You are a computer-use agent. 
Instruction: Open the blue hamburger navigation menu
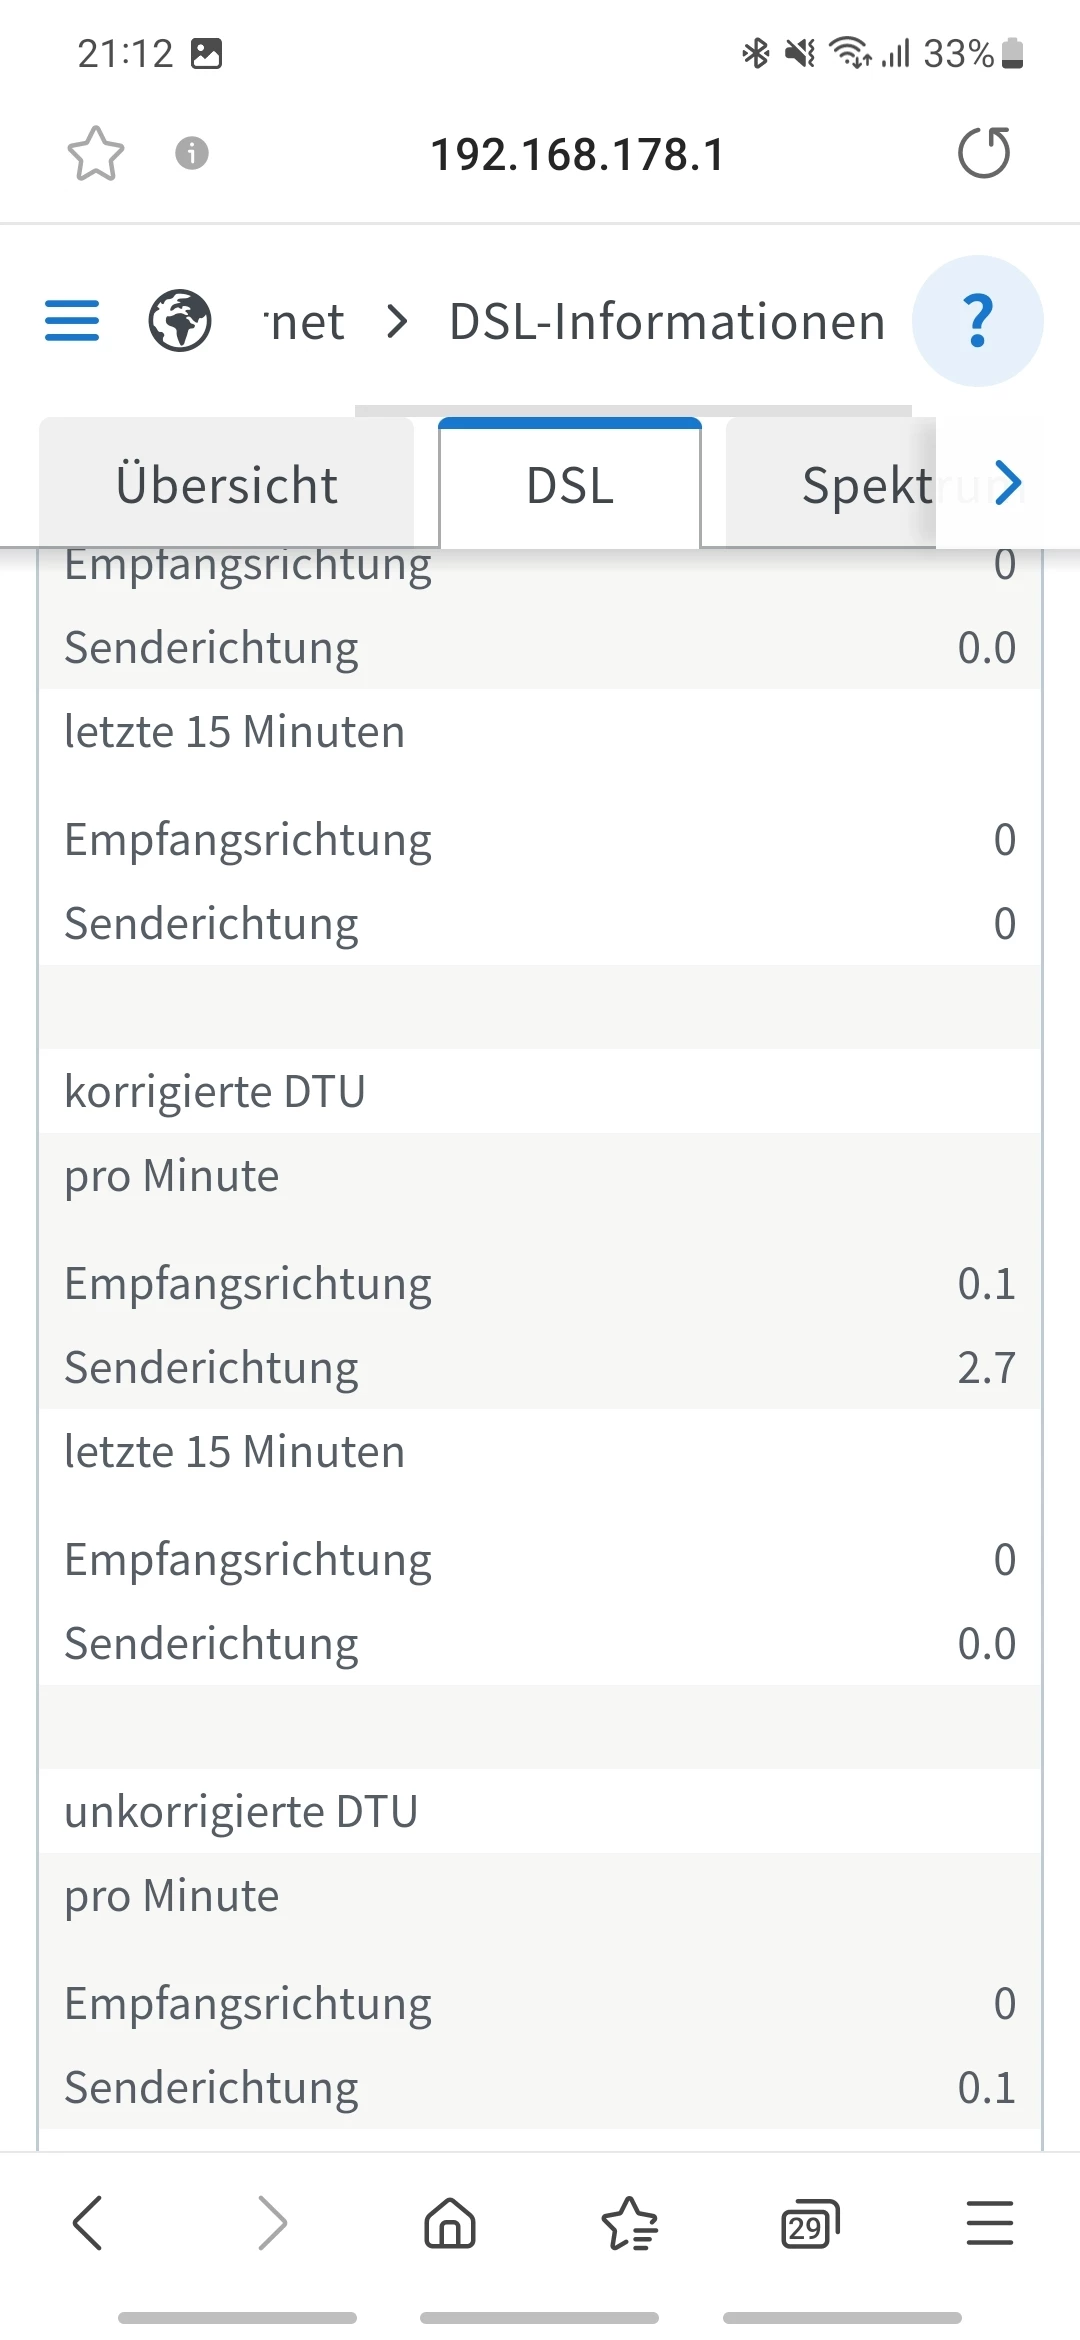(72, 321)
